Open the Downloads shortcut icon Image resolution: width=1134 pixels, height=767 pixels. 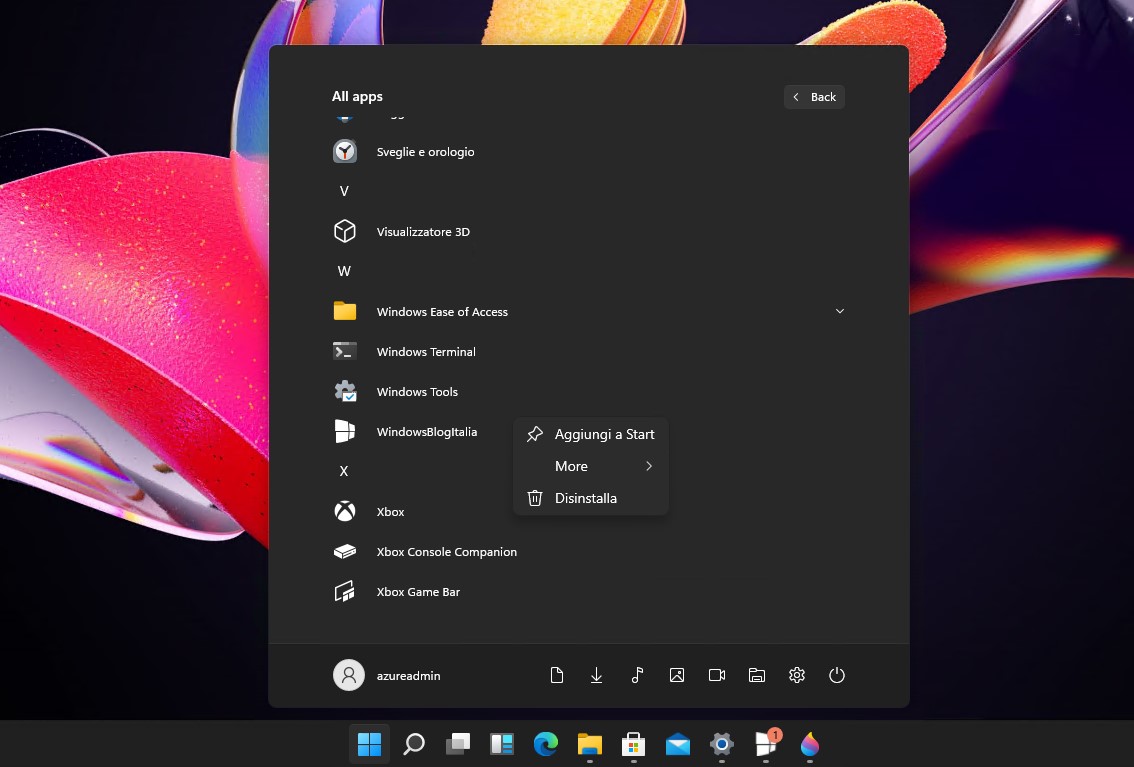point(597,675)
